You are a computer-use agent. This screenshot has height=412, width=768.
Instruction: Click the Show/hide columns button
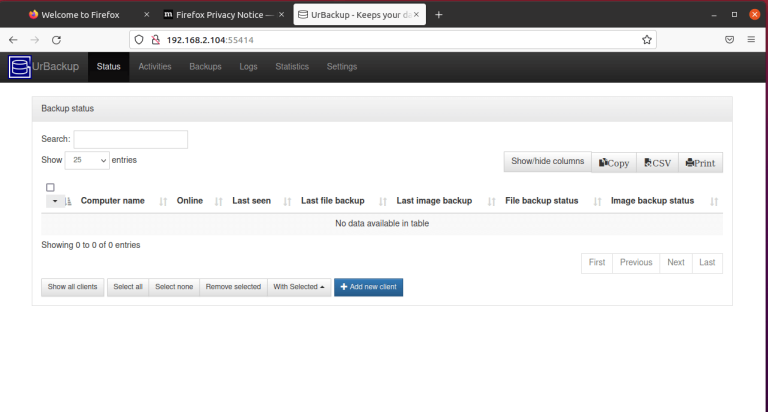click(548, 162)
